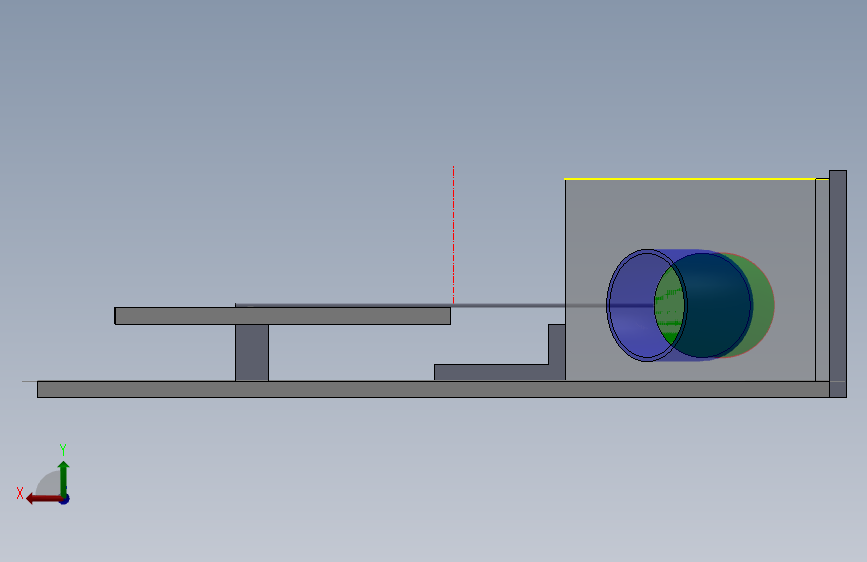Click the red X axis arrow of the triad
The height and width of the screenshot is (562, 867).
[43, 499]
